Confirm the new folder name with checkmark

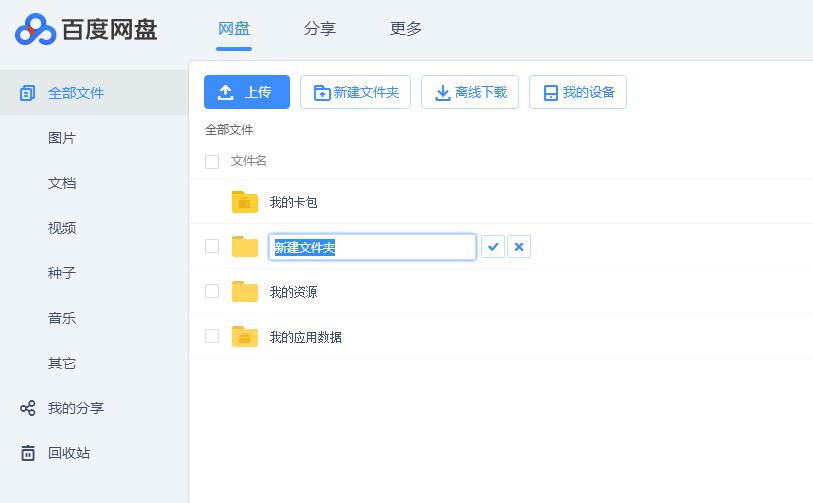493,246
